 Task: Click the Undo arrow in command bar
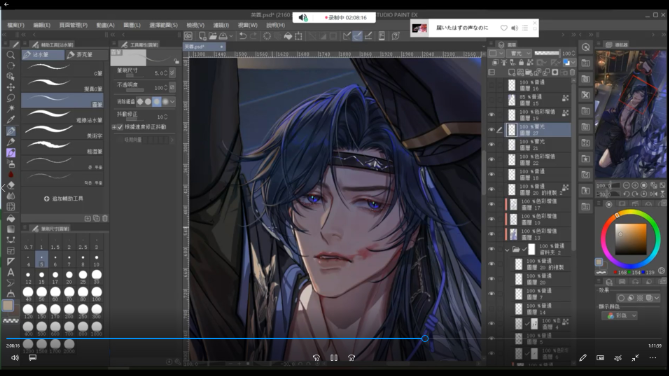pyautogui.click(x=243, y=36)
